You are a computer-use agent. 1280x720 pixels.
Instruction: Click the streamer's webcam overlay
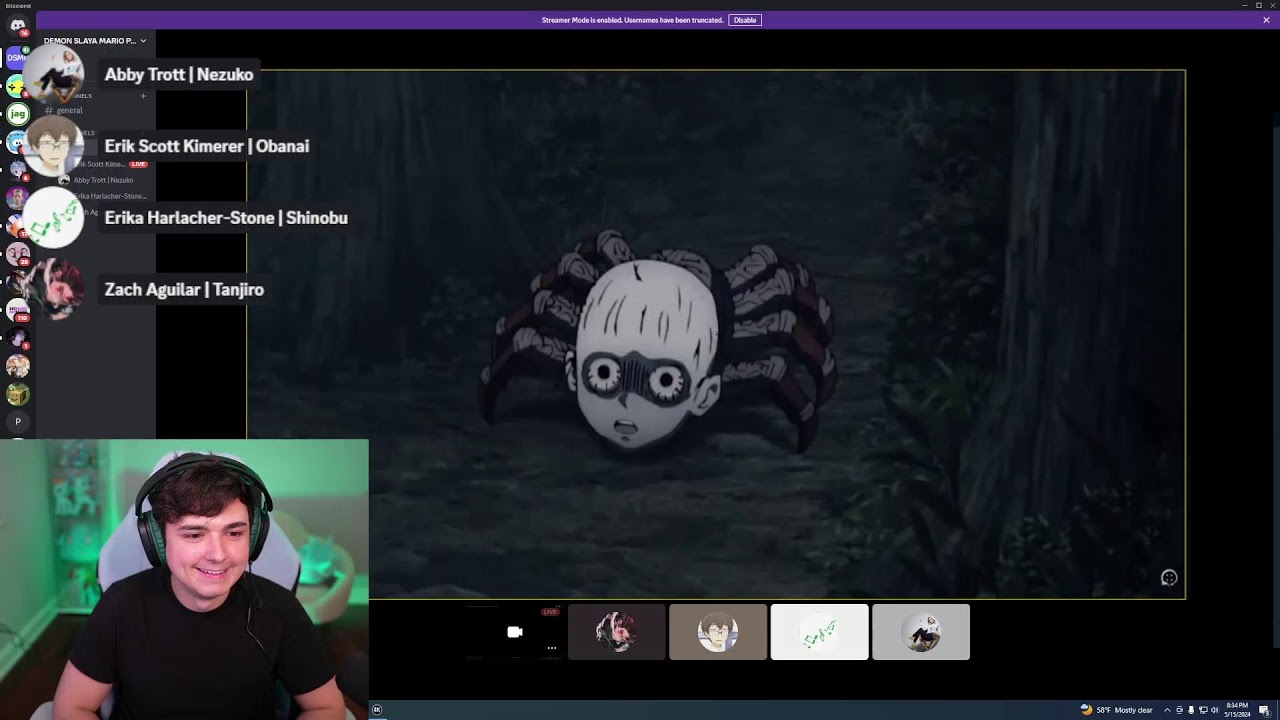tap(184, 580)
